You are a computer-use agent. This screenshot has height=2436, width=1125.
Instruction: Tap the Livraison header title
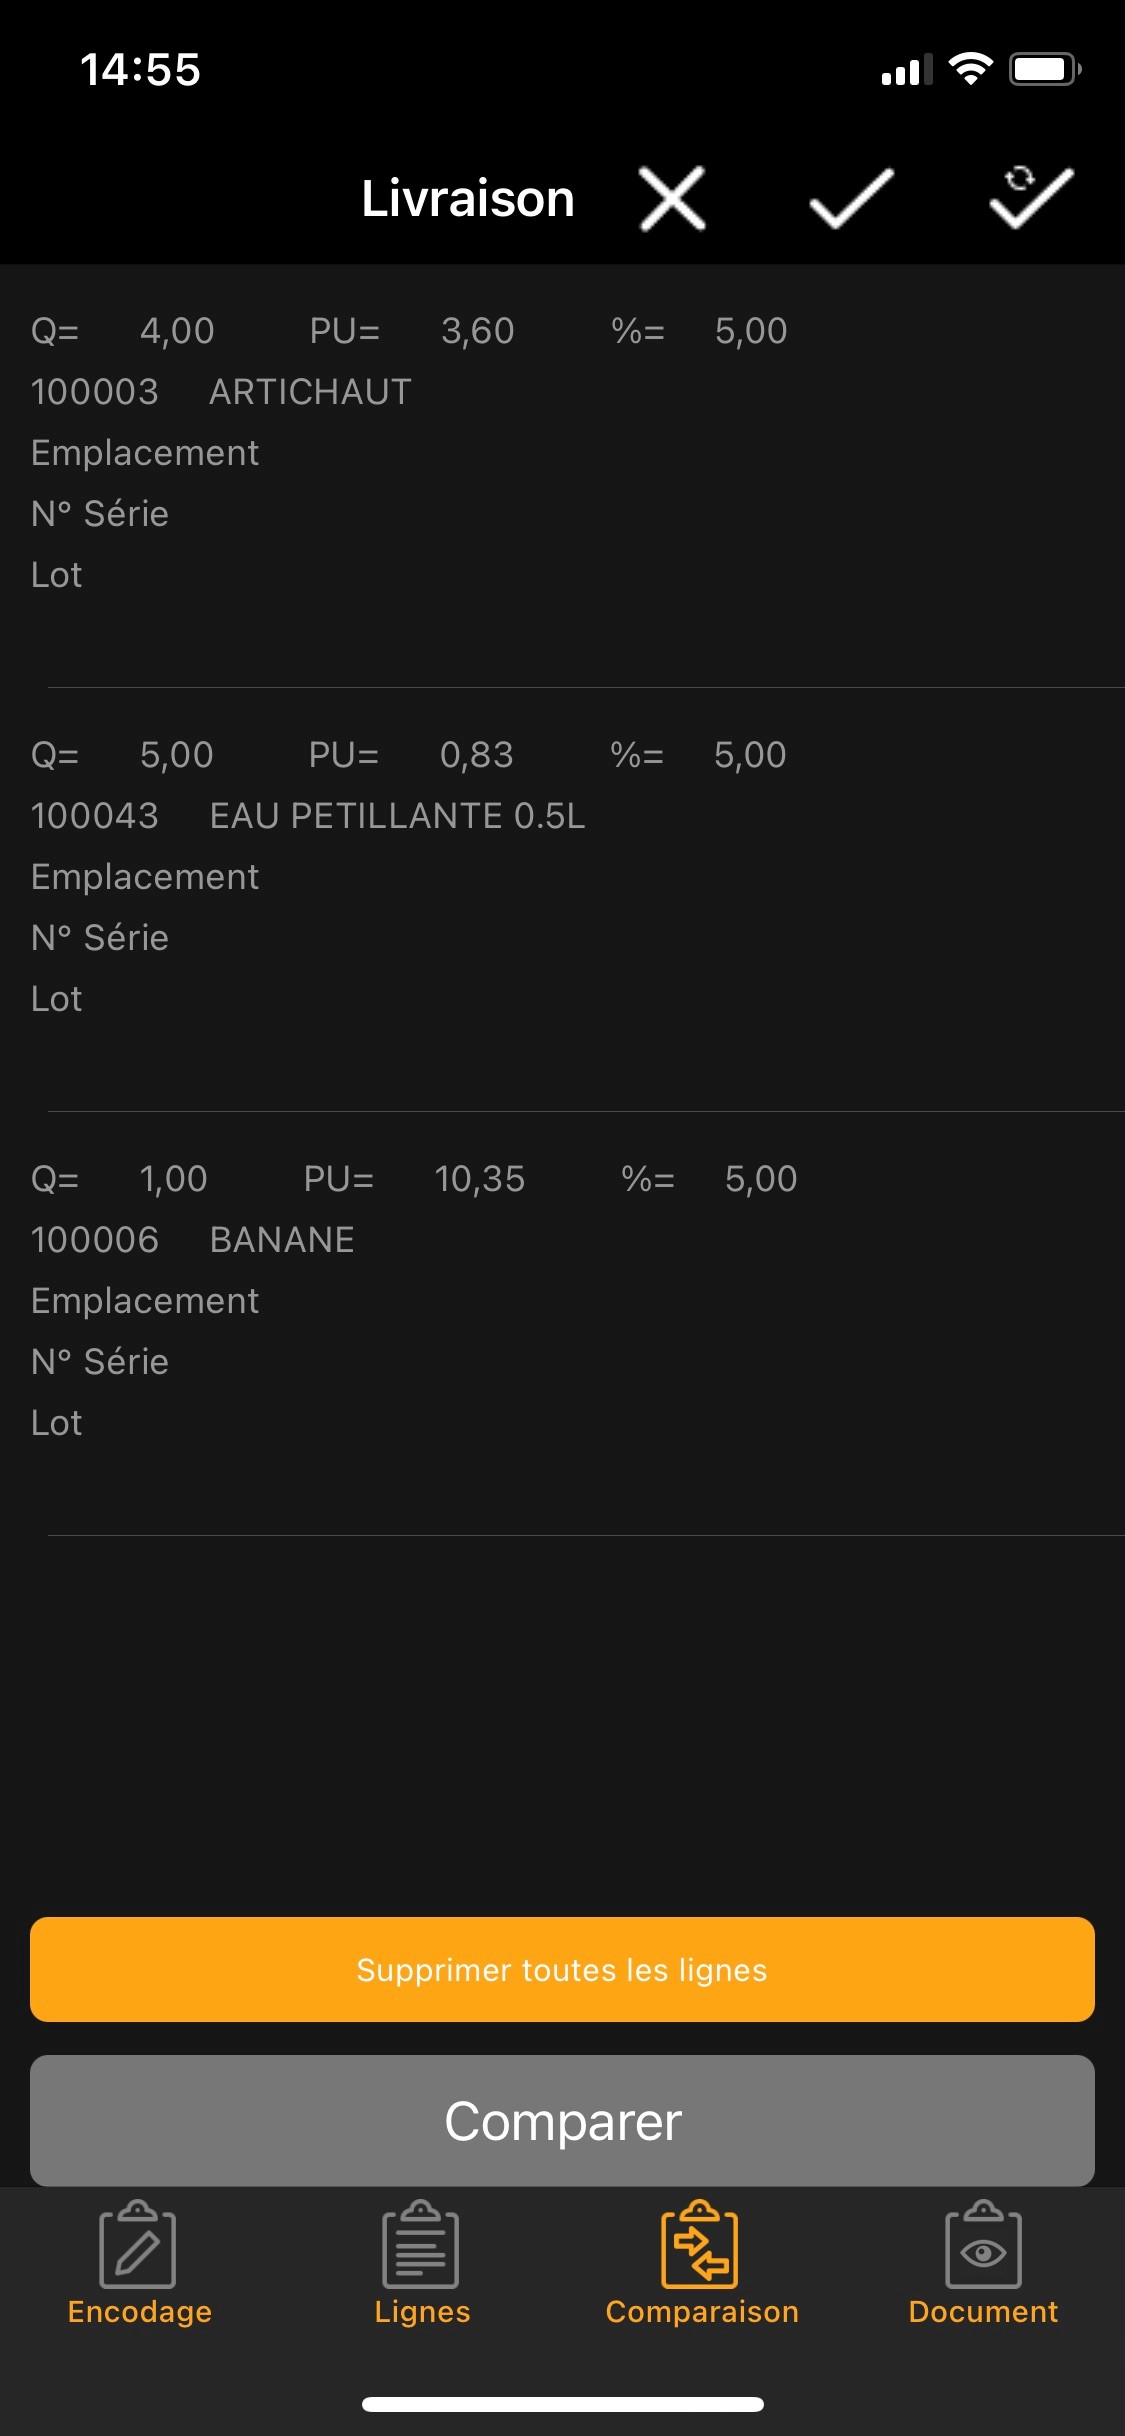[x=468, y=199]
